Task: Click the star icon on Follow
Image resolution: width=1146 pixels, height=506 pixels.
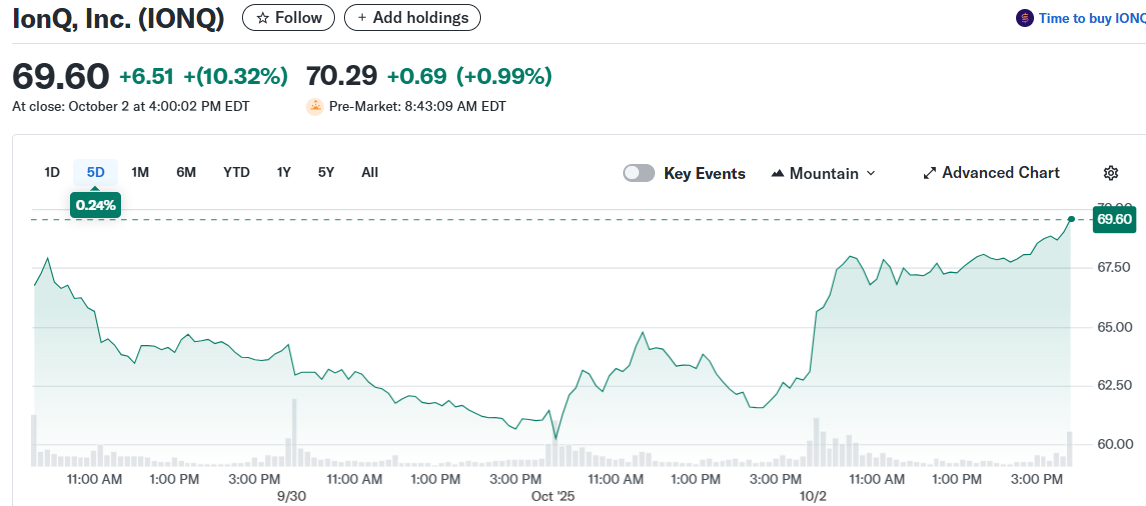Action: coord(263,18)
